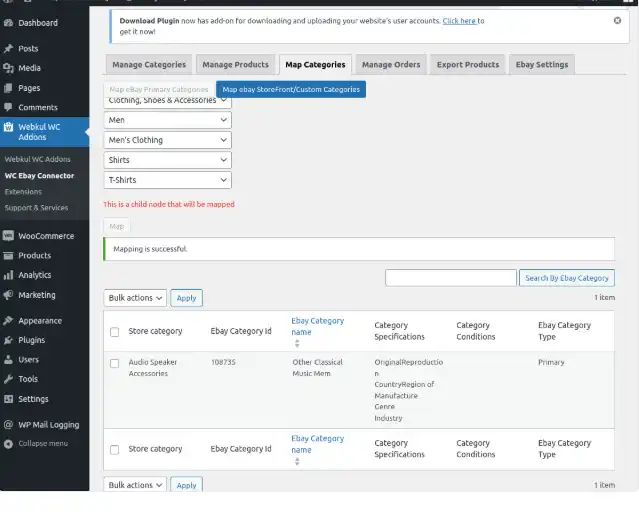Open the Media library icon
The height and width of the screenshot is (512, 639).
[x=9, y=68]
